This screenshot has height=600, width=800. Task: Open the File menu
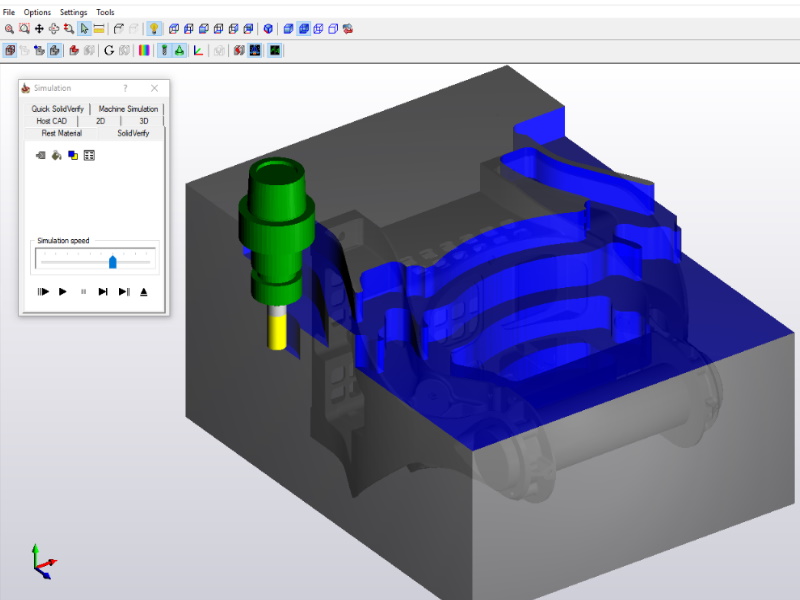[9, 12]
